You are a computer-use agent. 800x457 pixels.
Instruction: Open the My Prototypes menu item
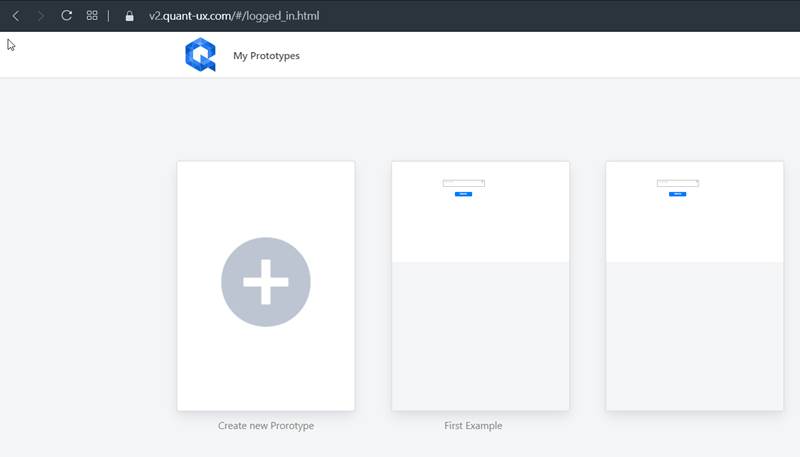[x=266, y=56]
